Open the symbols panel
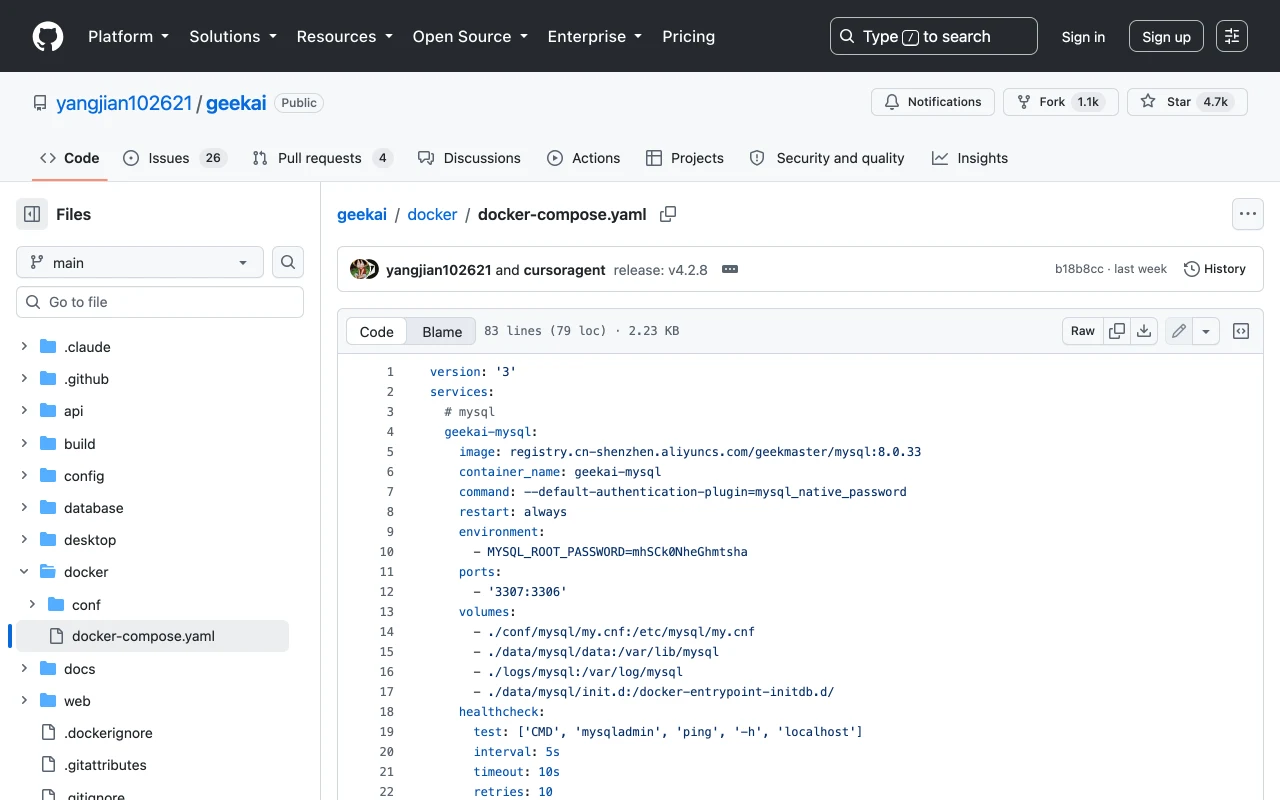 click(x=1241, y=331)
